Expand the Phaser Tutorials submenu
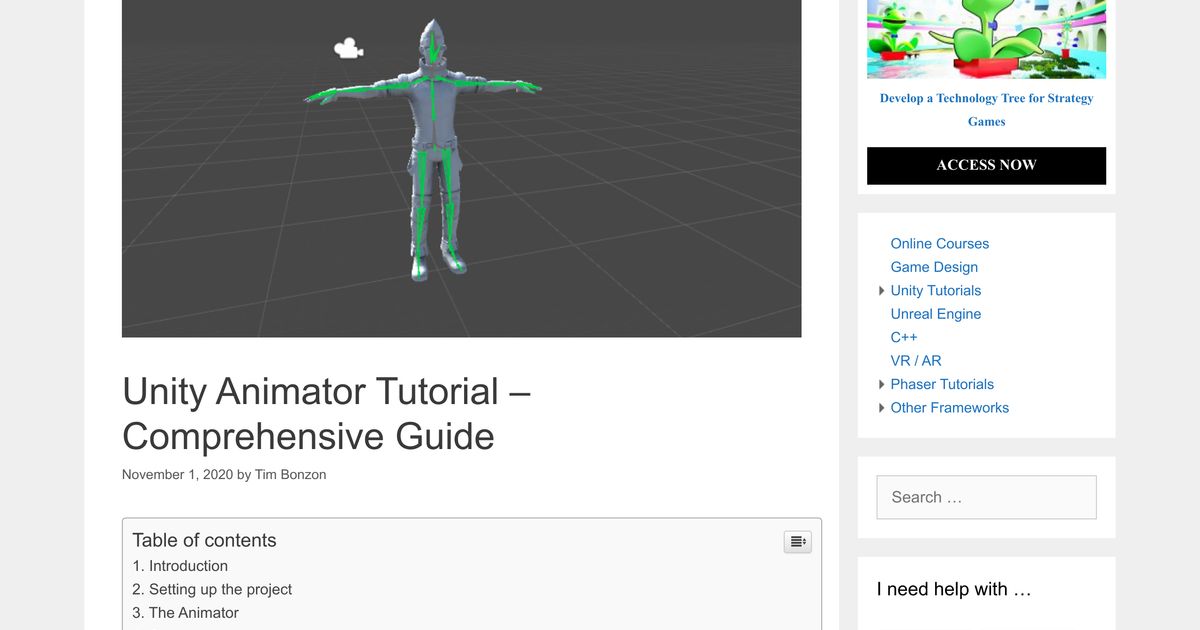 click(x=881, y=384)
